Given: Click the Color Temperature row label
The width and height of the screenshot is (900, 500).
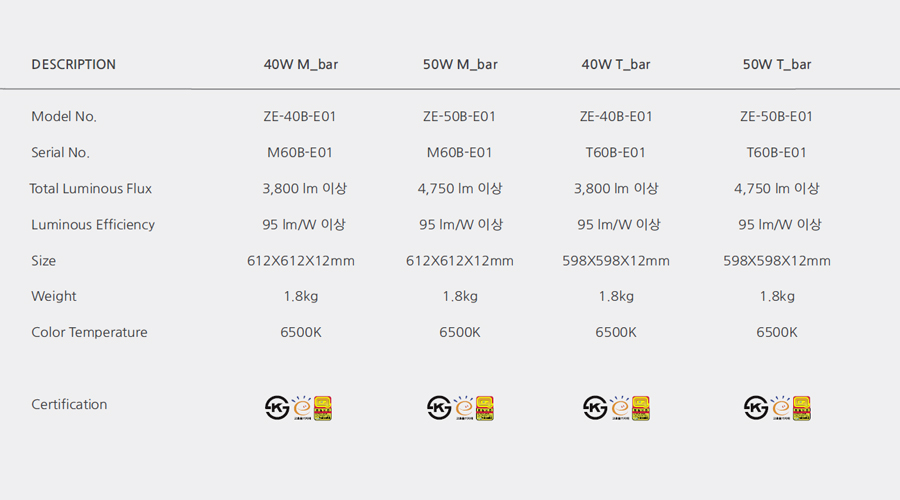Looking at the screenshot, I should [89, 332].
